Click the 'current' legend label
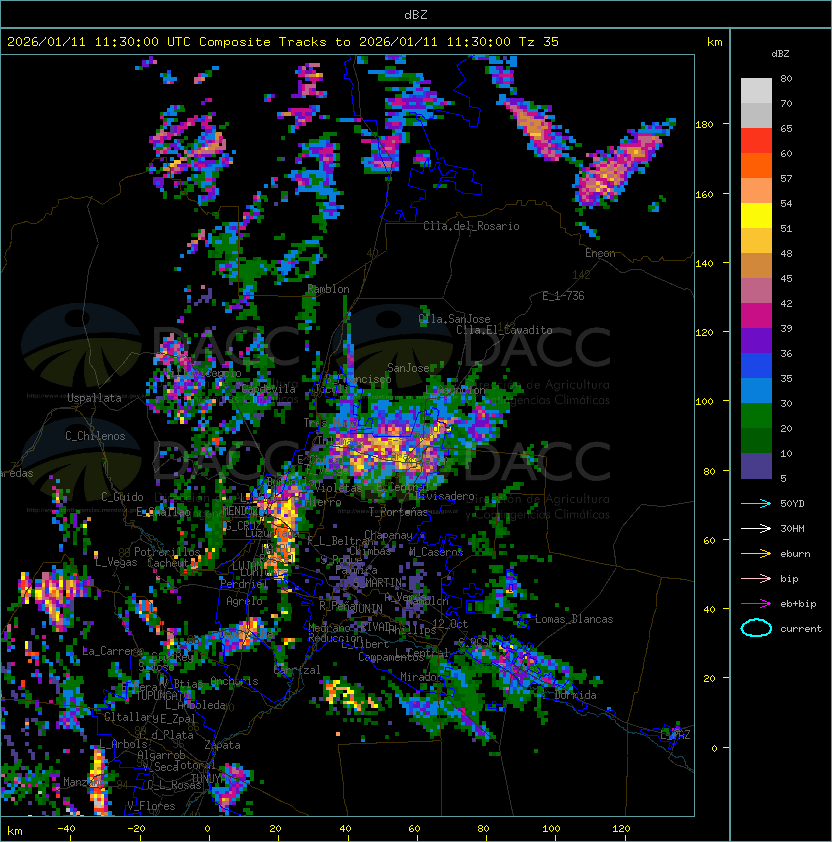Viewport: 832px width, 842px height. [x=801, y=628]
